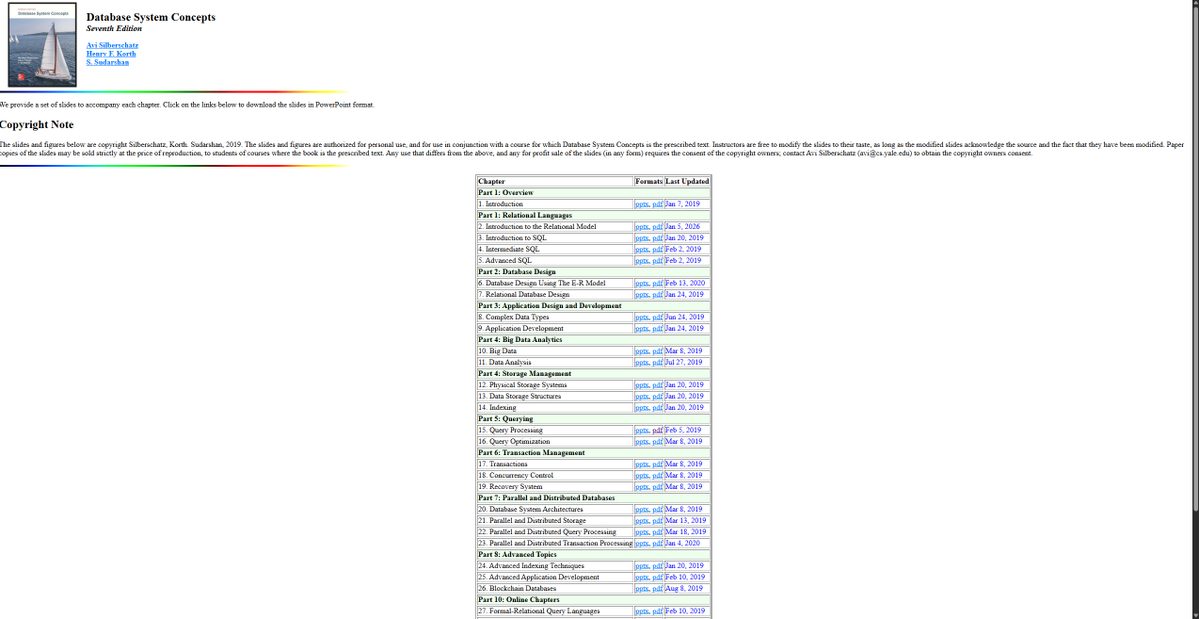Image resolution: width=1199 pixels, height=619 pixels.
Task: Download pdf for 3. Introduction to SQL
Action: pyautogui.click(x=657, y=238)
